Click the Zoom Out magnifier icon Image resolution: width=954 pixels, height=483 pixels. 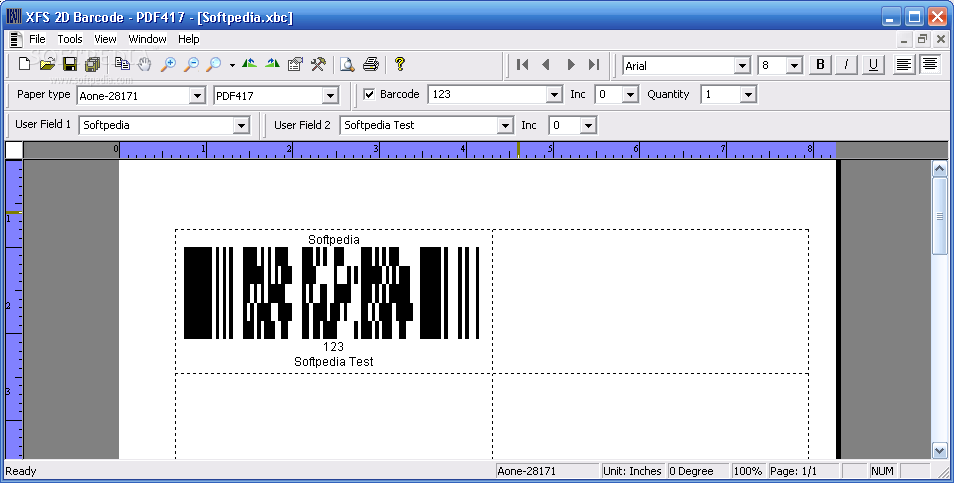(191, 64)
